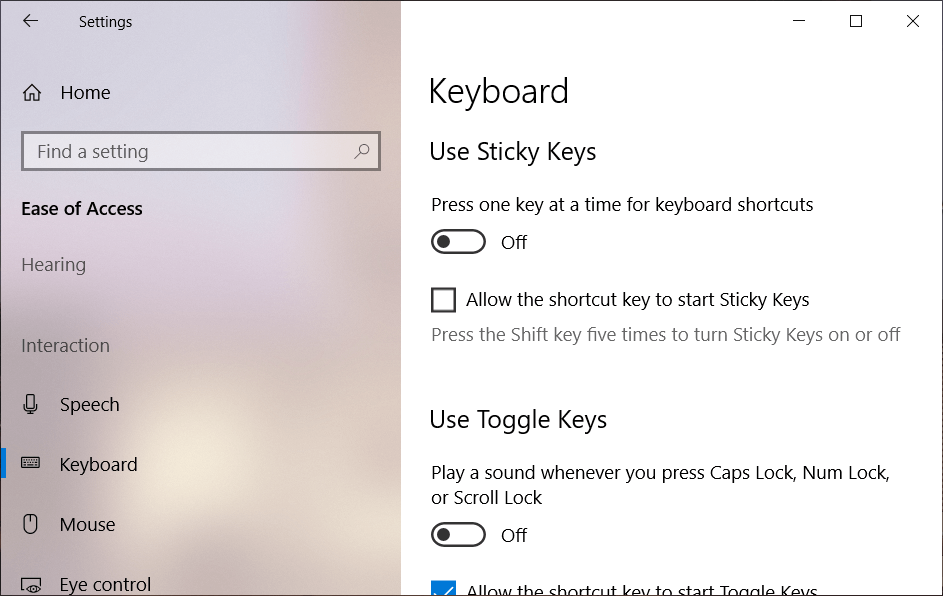The image size is (943, 596).
Task: Check Allow shortcut key for Sticky Keys
Action: (443, 300)
